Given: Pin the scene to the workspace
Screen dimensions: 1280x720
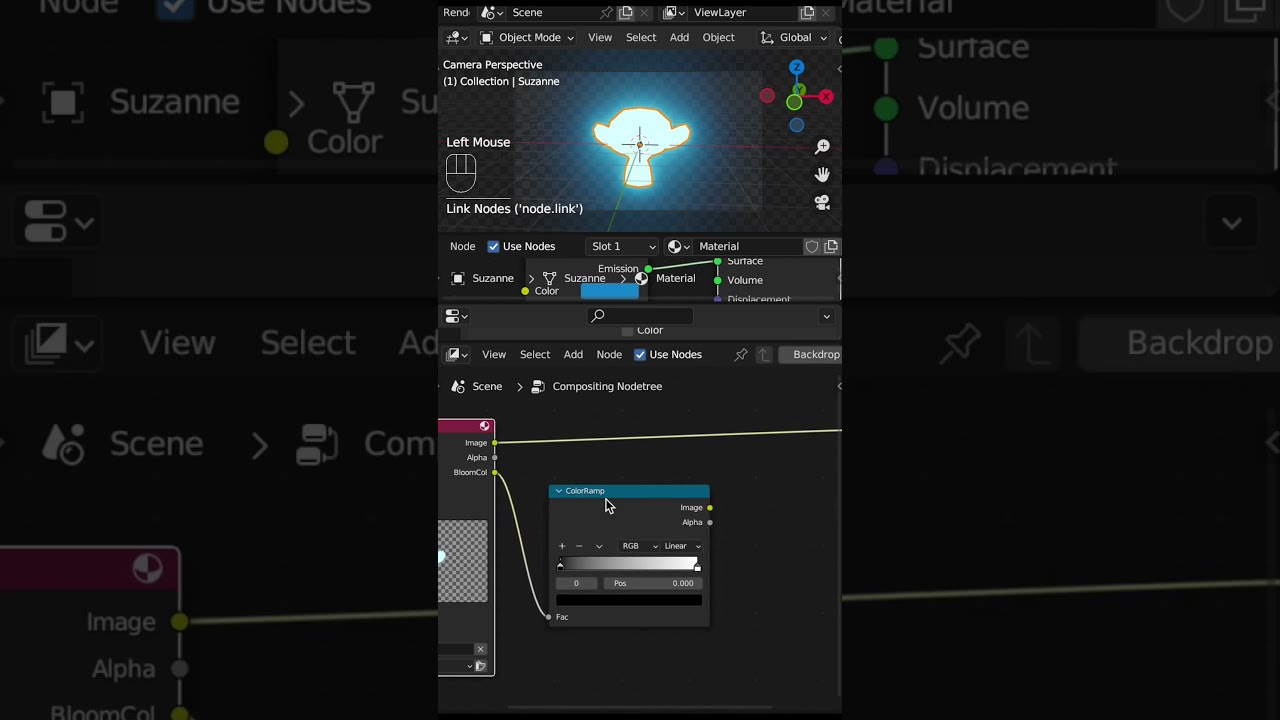Looking at the screenshot, I should pos(606,13).
